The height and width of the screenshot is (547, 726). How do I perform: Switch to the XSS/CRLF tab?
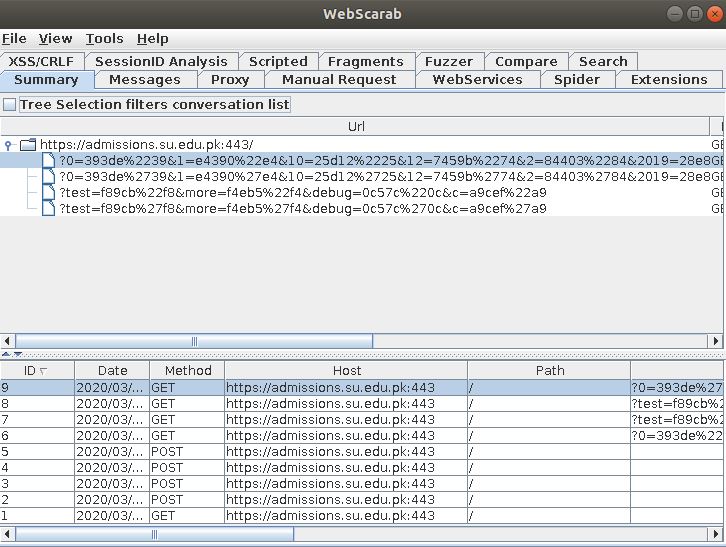(x=41, y=62)
